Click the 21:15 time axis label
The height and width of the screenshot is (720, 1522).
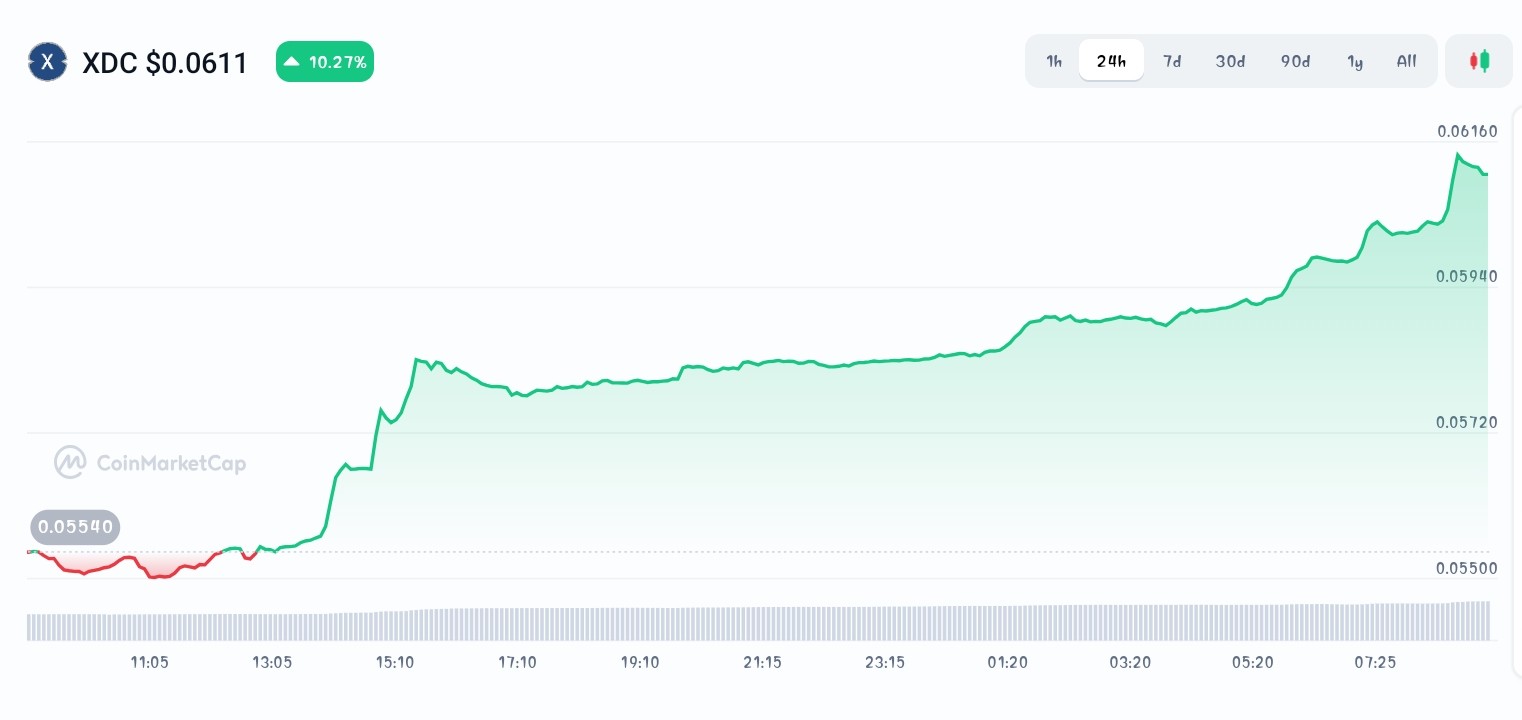click(762, 662)
